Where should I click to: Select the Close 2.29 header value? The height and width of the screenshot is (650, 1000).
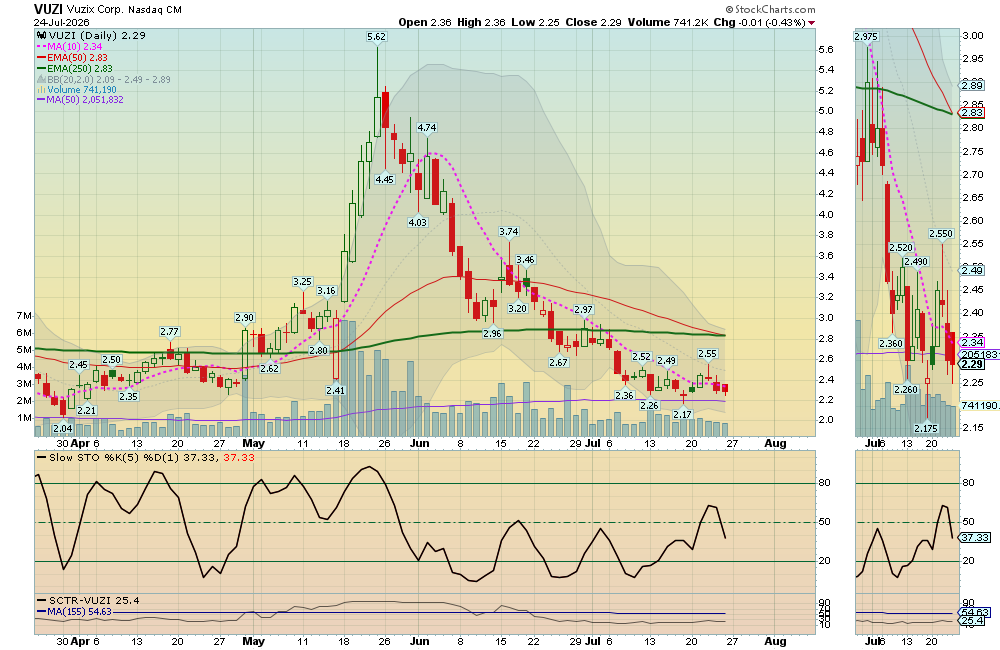coord(593,22)
